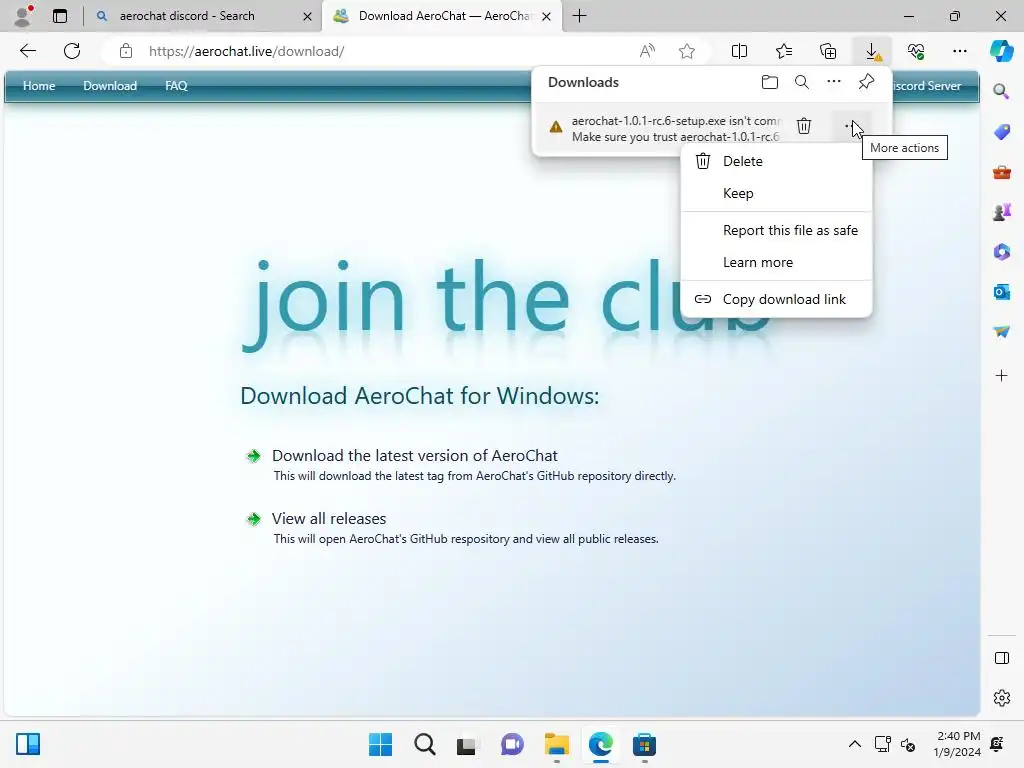Open the downloads folder icon
This screenshot has width=1024, height=768.
[770, 82]
